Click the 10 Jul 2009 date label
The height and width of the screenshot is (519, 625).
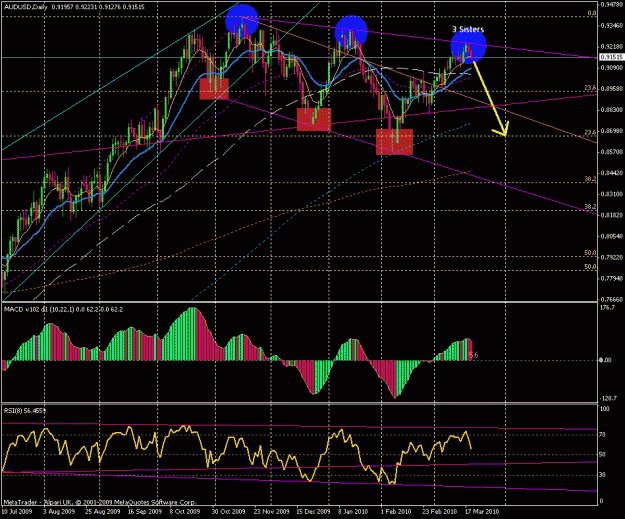[x=17, y=511]
